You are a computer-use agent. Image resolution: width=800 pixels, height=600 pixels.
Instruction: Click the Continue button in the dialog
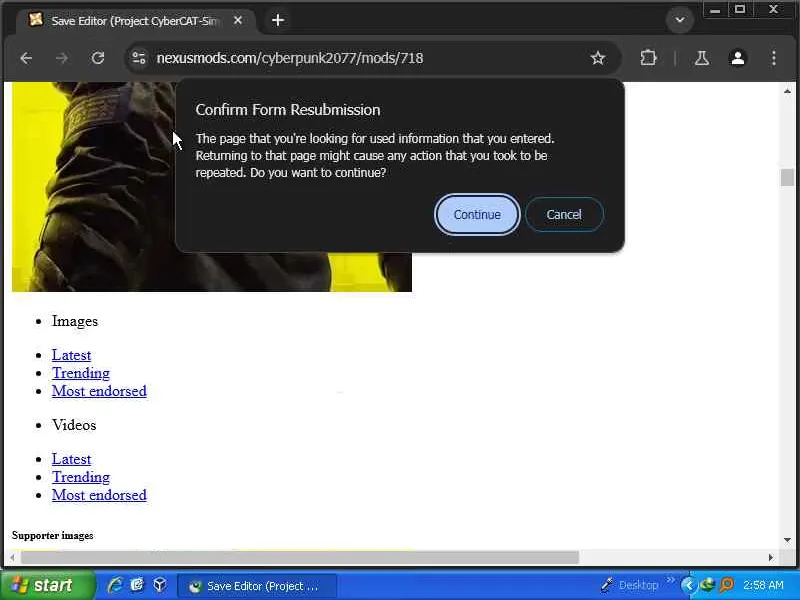[477, 214]
